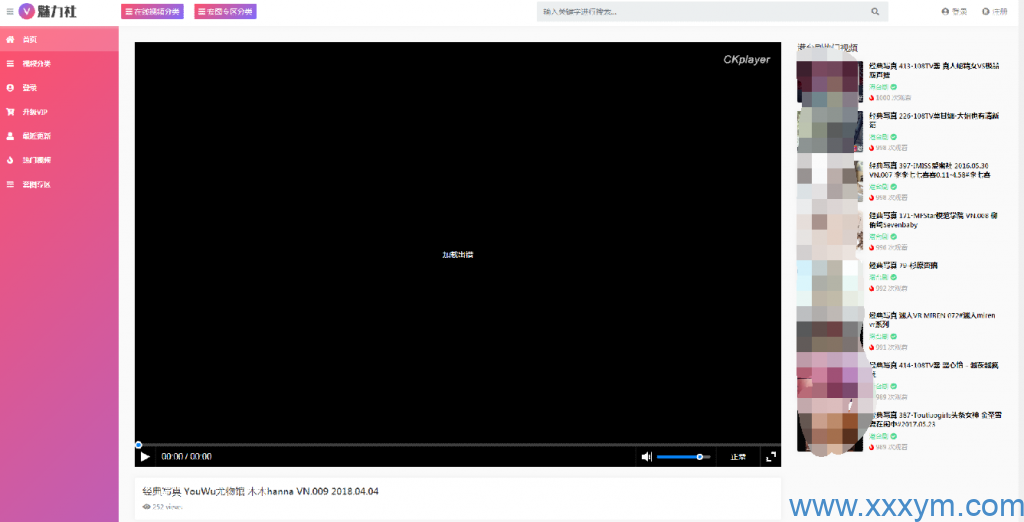The image size is (1024, 522).
Task: Enter fullscreen with the expand icon
Action: pyautogui.click(x=770, y=457)
